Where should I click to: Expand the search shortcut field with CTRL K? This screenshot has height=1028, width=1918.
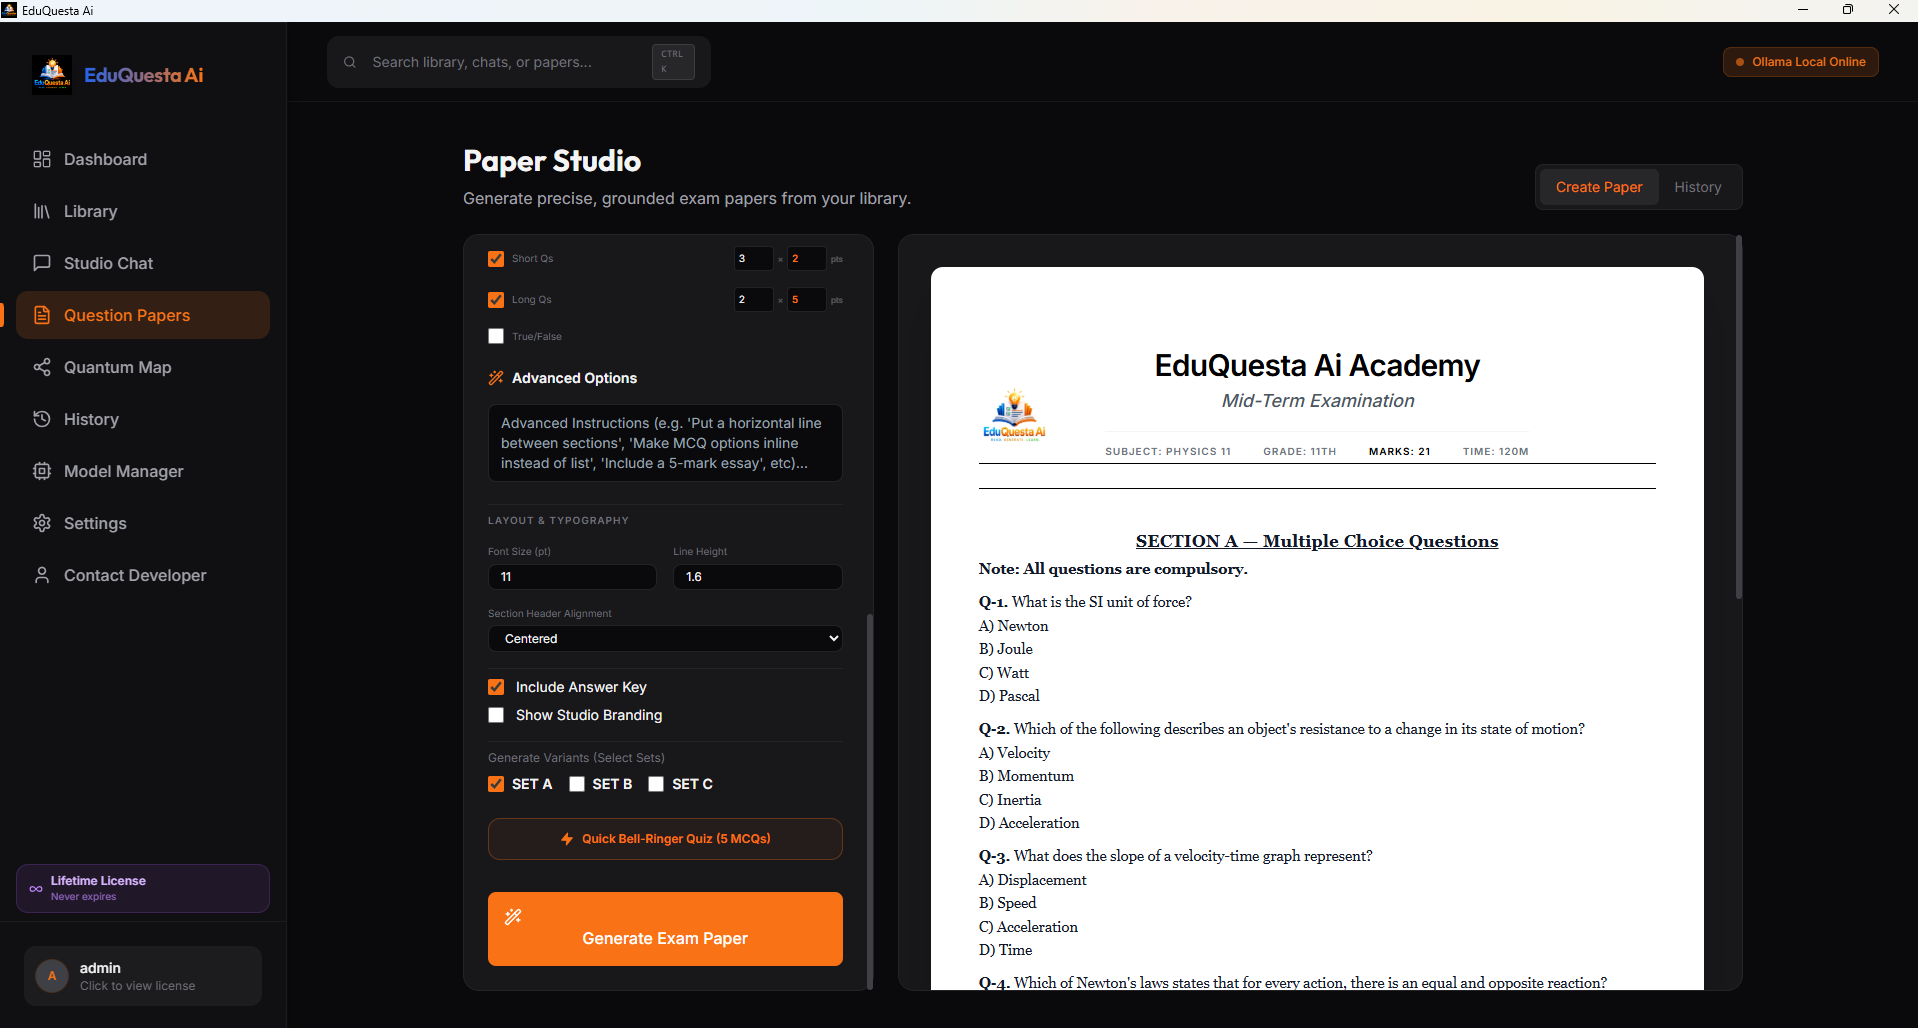671,61
